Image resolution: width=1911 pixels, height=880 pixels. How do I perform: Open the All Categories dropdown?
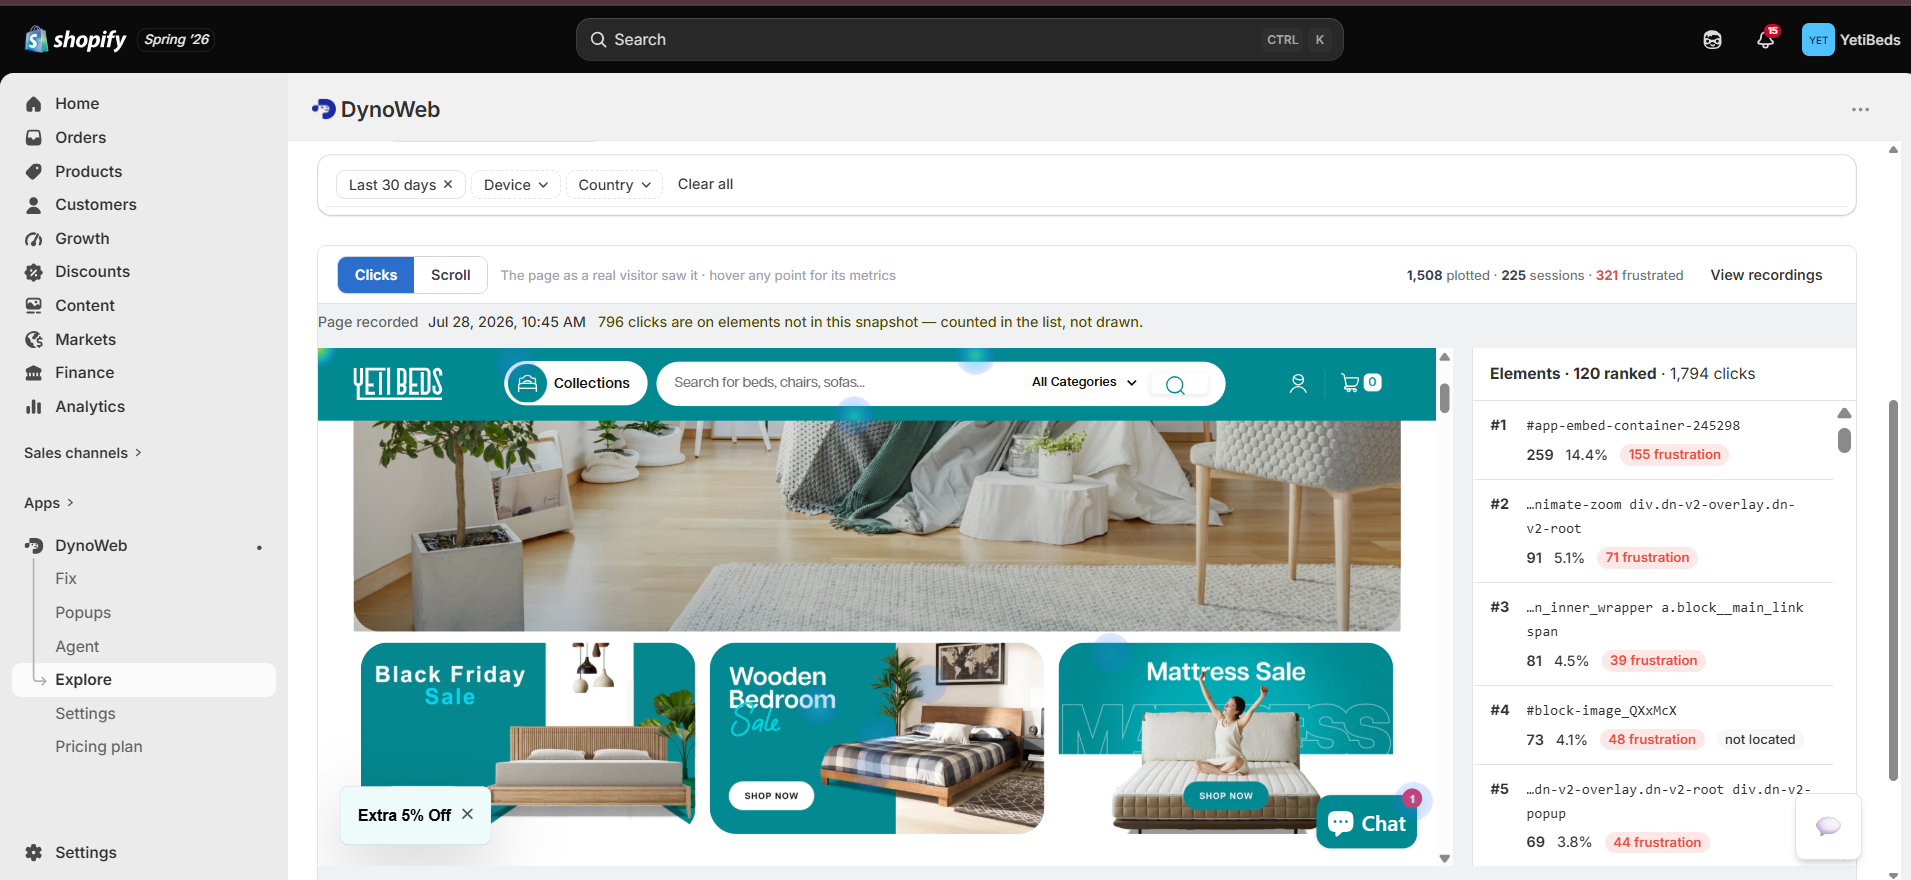tap(1084, 382)
